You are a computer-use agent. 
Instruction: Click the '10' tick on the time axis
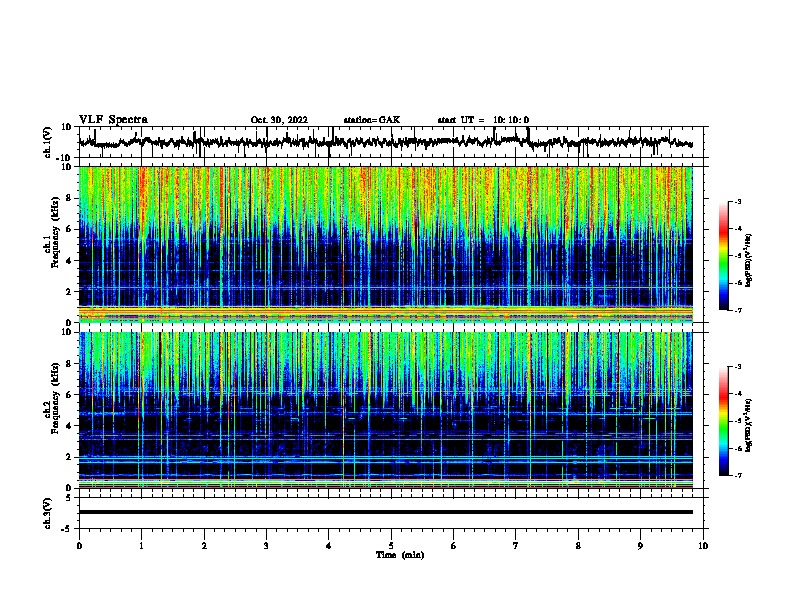(x=703, y=546)
